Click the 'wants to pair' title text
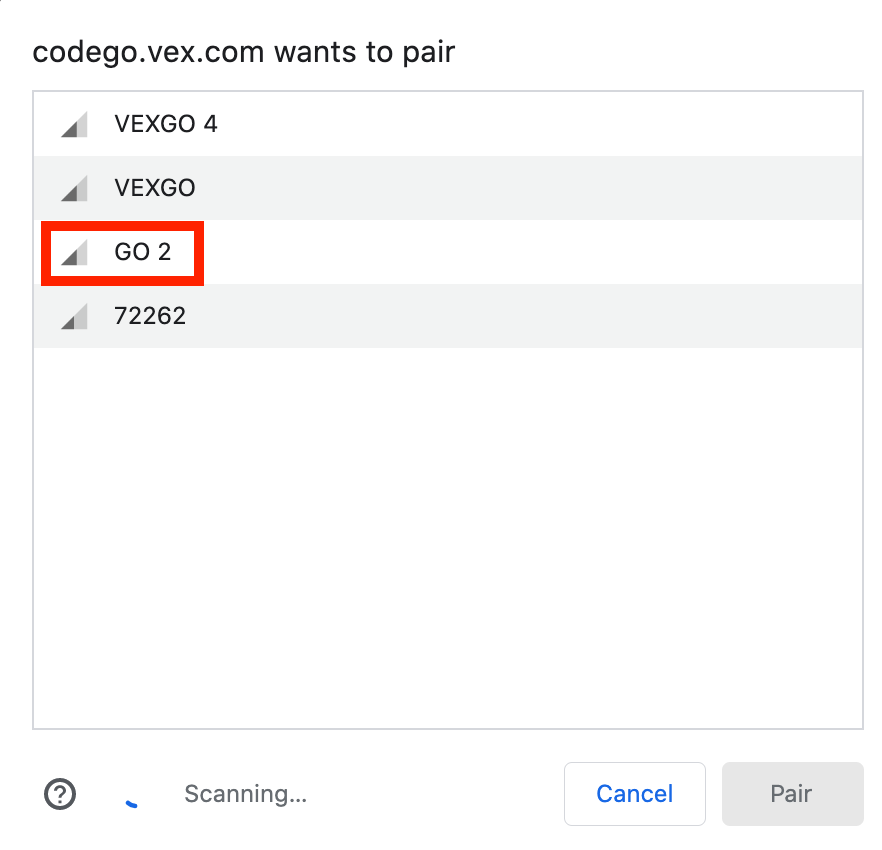 click(364, 52)
